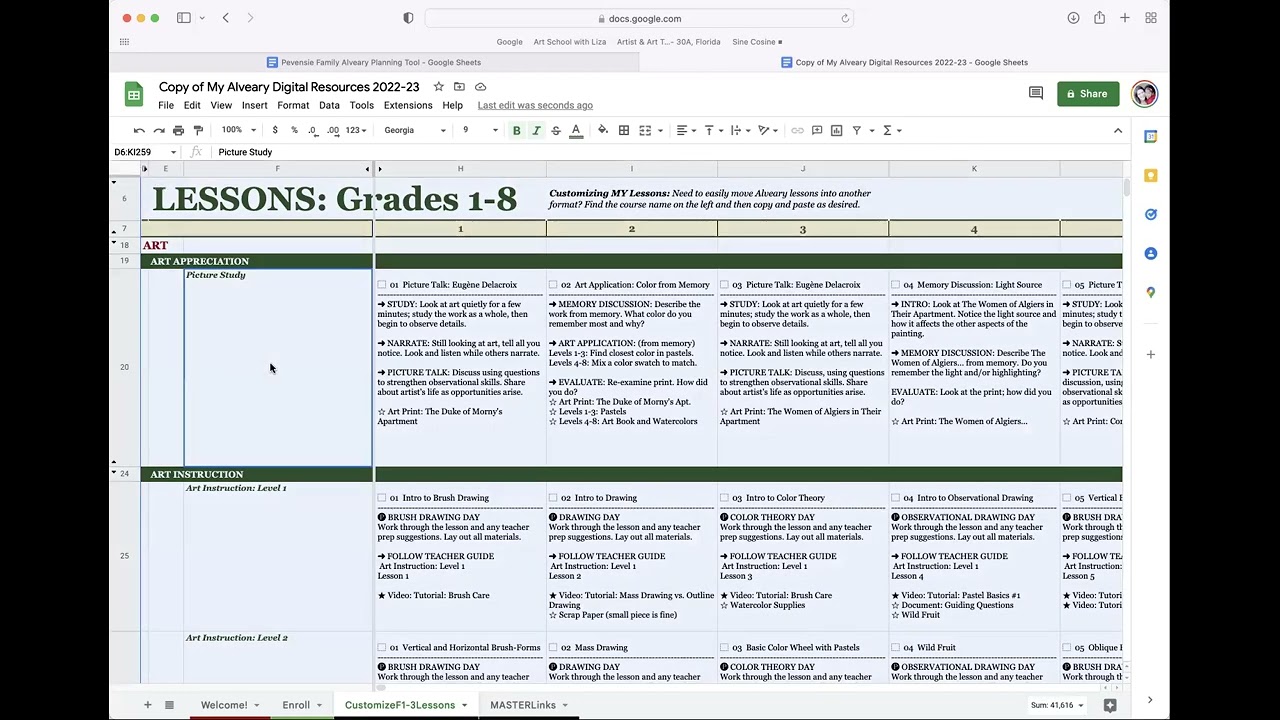The width and height of the screenshot is (1280, 720).
Task: Show all sheets list
Action: pyautogui.click(x=169, y=705)
